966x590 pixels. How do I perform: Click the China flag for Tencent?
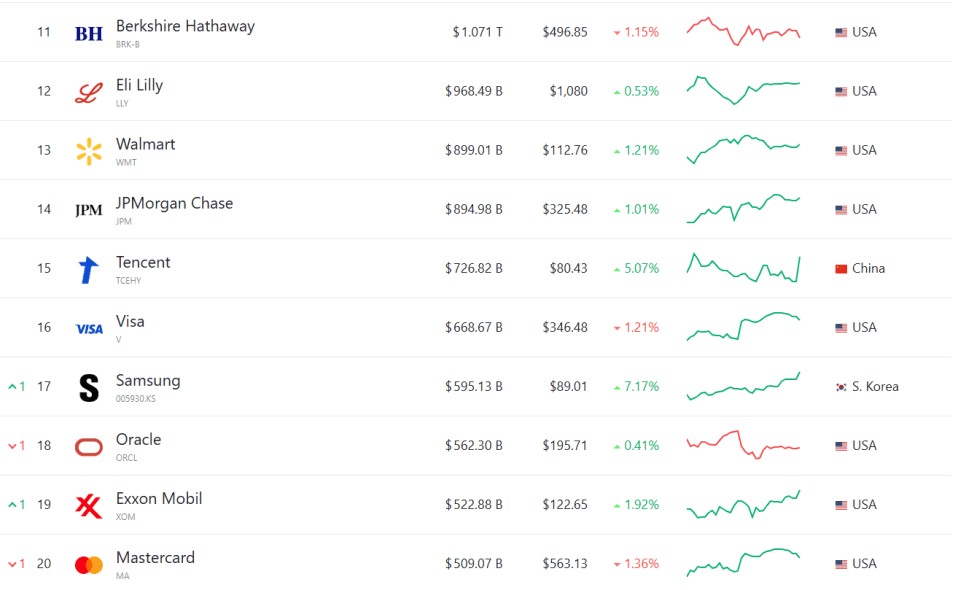coord(841,268)
